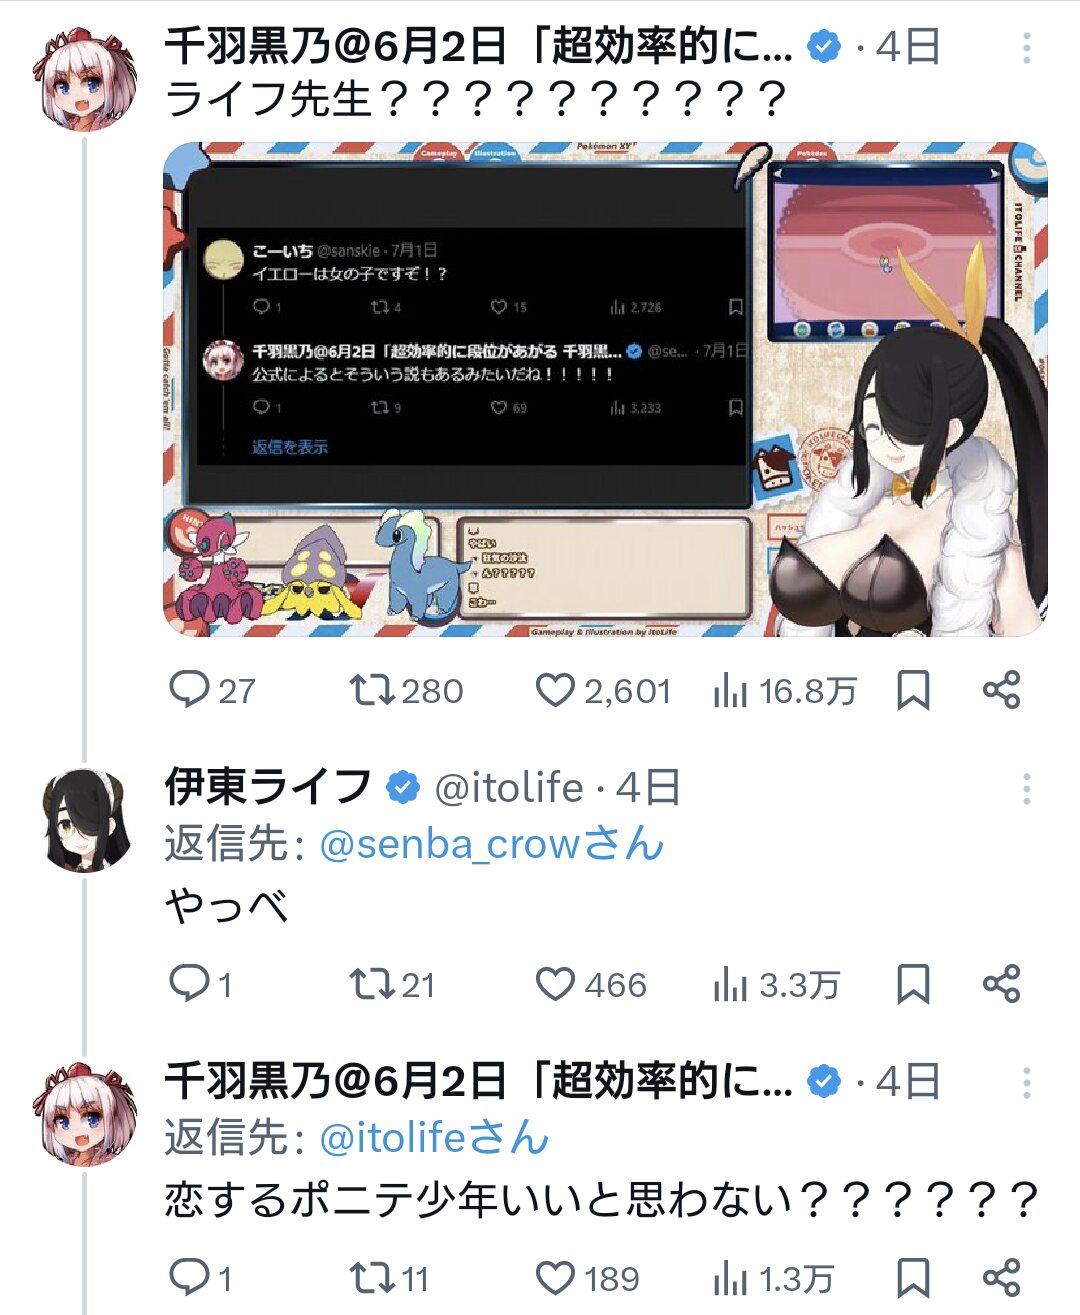Open the @senba_crow mention link
The width and height of the screenshot is (1080, 1315).
pyautogui.click(x=491, y=844)
